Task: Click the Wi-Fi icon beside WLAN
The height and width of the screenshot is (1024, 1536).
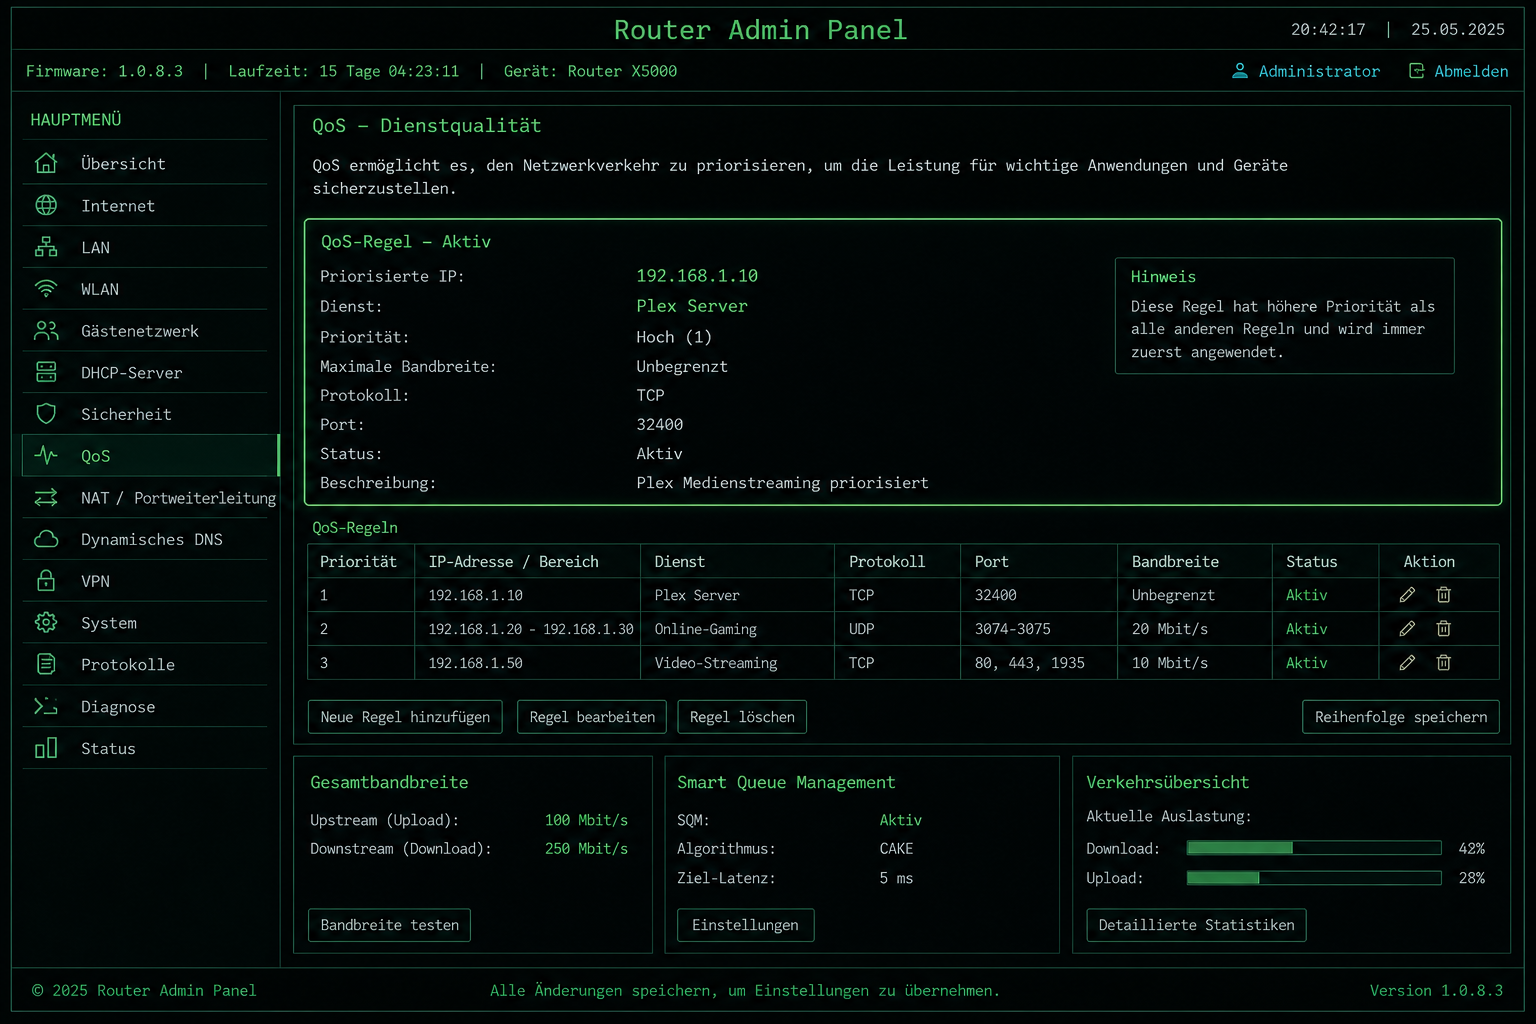Action: (x=46, y=289)
